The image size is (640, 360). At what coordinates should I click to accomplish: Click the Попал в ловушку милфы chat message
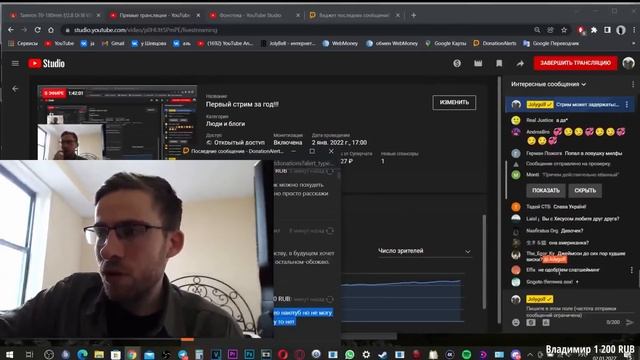point(593,153)
